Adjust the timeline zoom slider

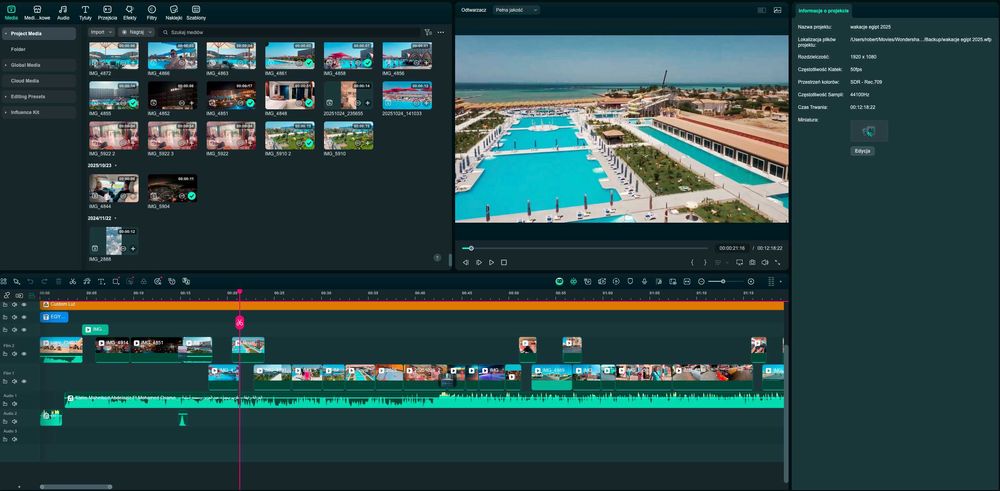[726, 281]
